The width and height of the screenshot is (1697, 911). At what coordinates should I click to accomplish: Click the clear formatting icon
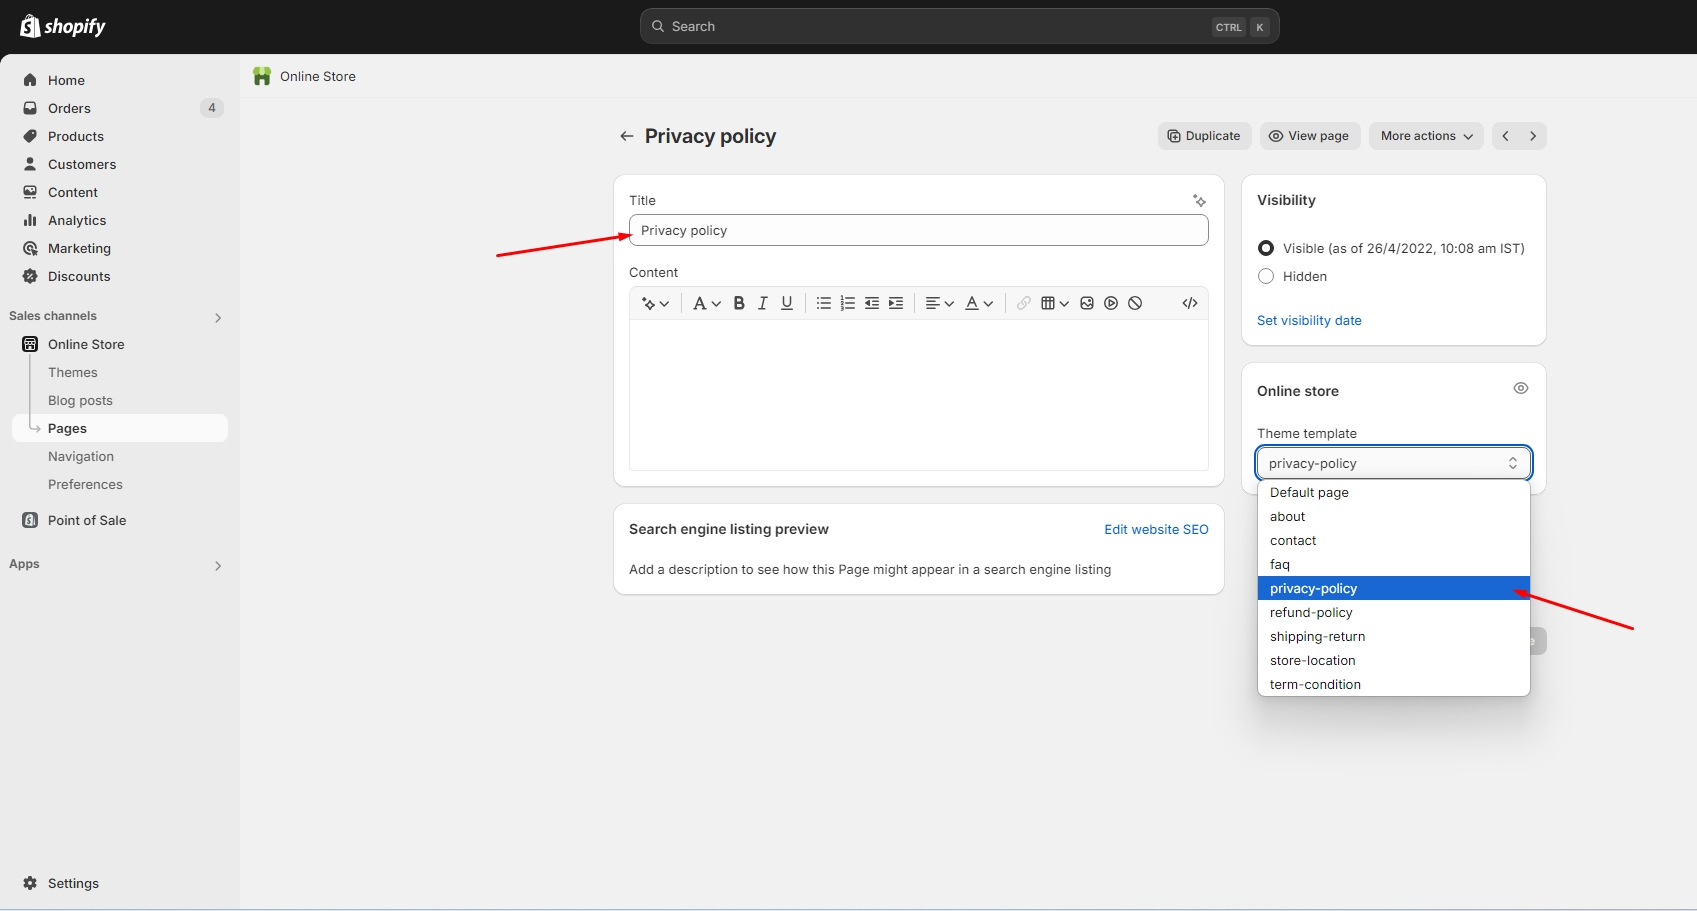click(1135, 303)
